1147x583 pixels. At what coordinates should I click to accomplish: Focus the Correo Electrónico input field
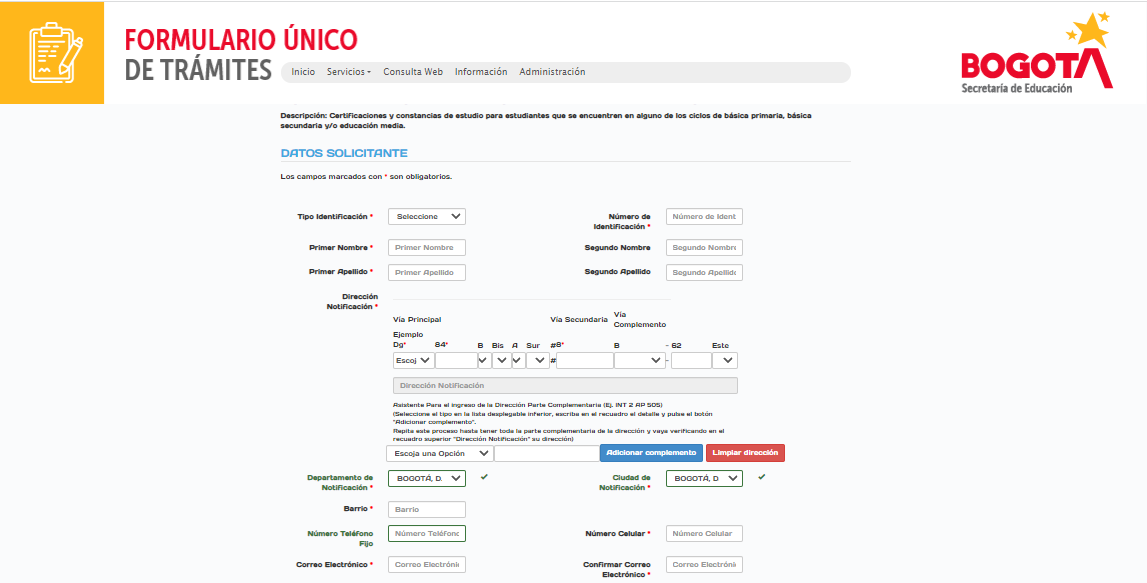click(x=426, y=565)
